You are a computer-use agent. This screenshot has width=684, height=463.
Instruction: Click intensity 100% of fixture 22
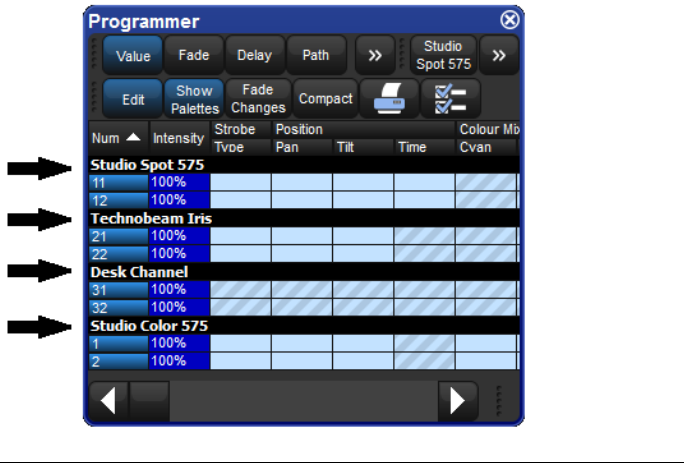pyautogui.click(x=180, y=254)
